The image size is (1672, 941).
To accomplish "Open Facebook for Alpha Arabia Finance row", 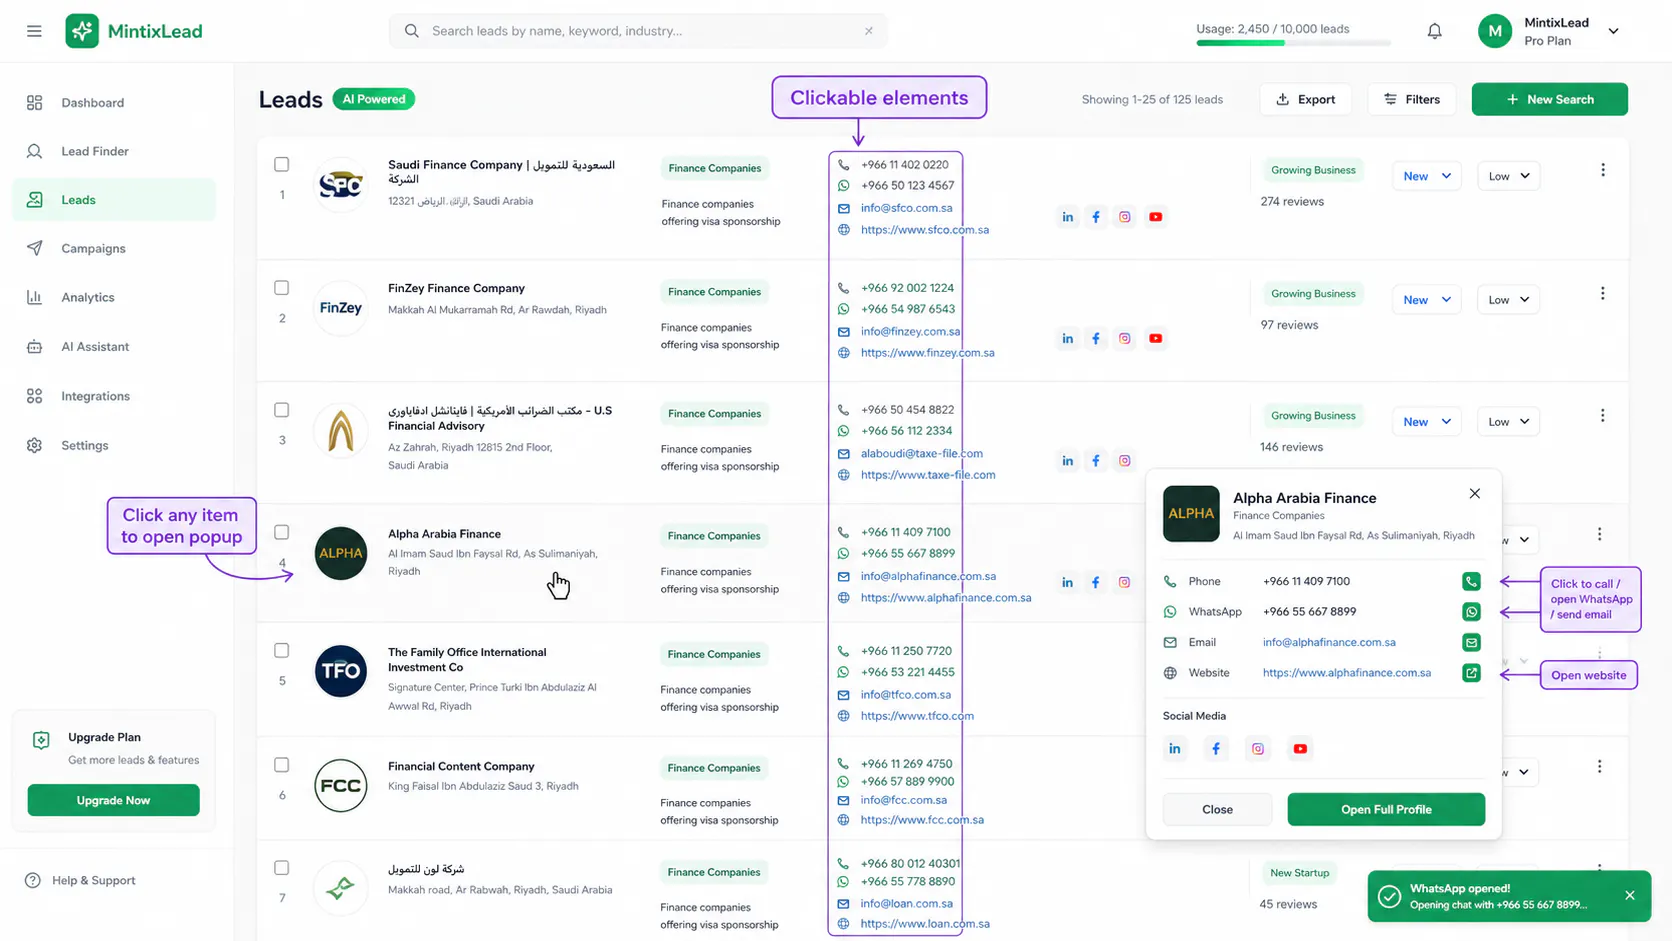I will (x=1096, y=583).
